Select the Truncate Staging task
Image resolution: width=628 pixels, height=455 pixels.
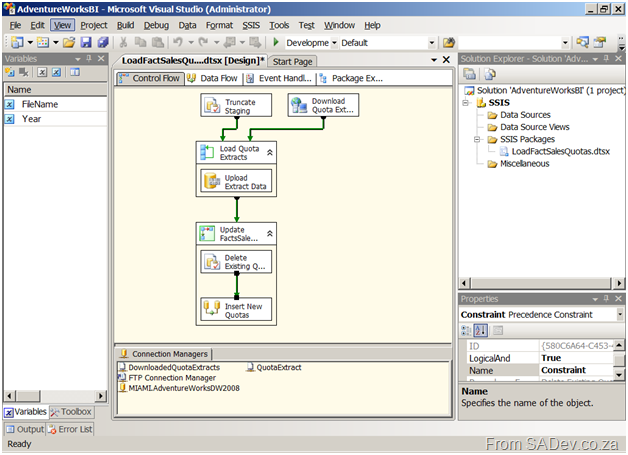(x=236, y=105)
